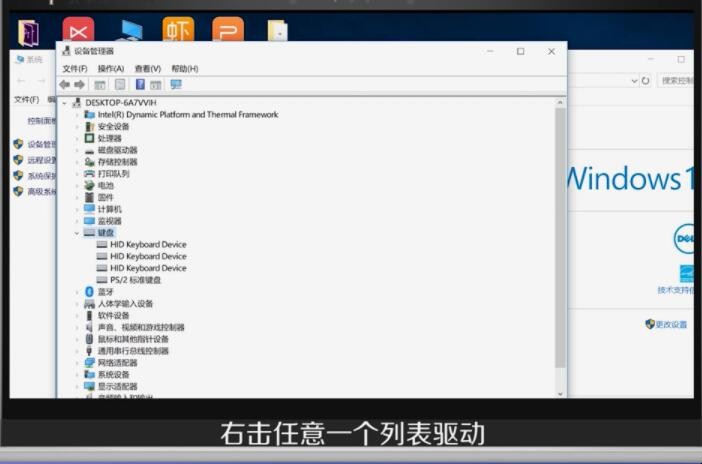Open the 查看(V) view menu
The image size is (702, 464).
point(147,69)
